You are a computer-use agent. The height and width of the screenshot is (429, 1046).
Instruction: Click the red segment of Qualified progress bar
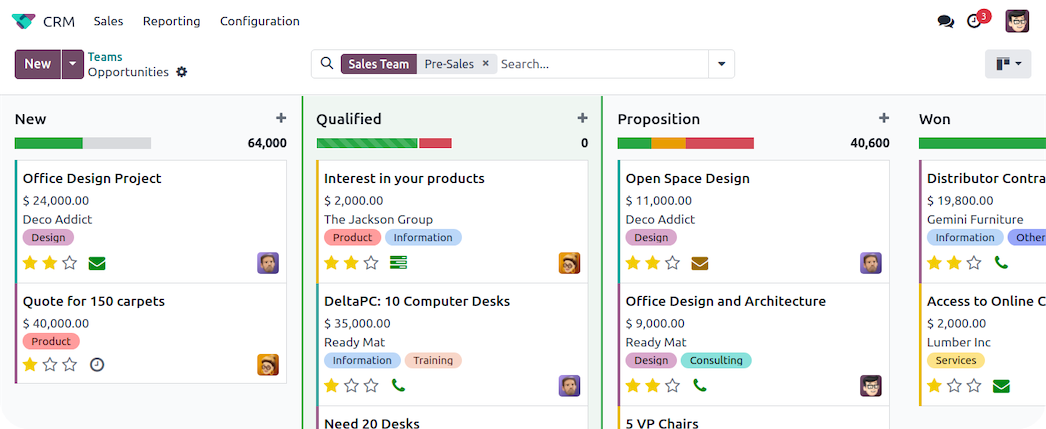(436, 143)
